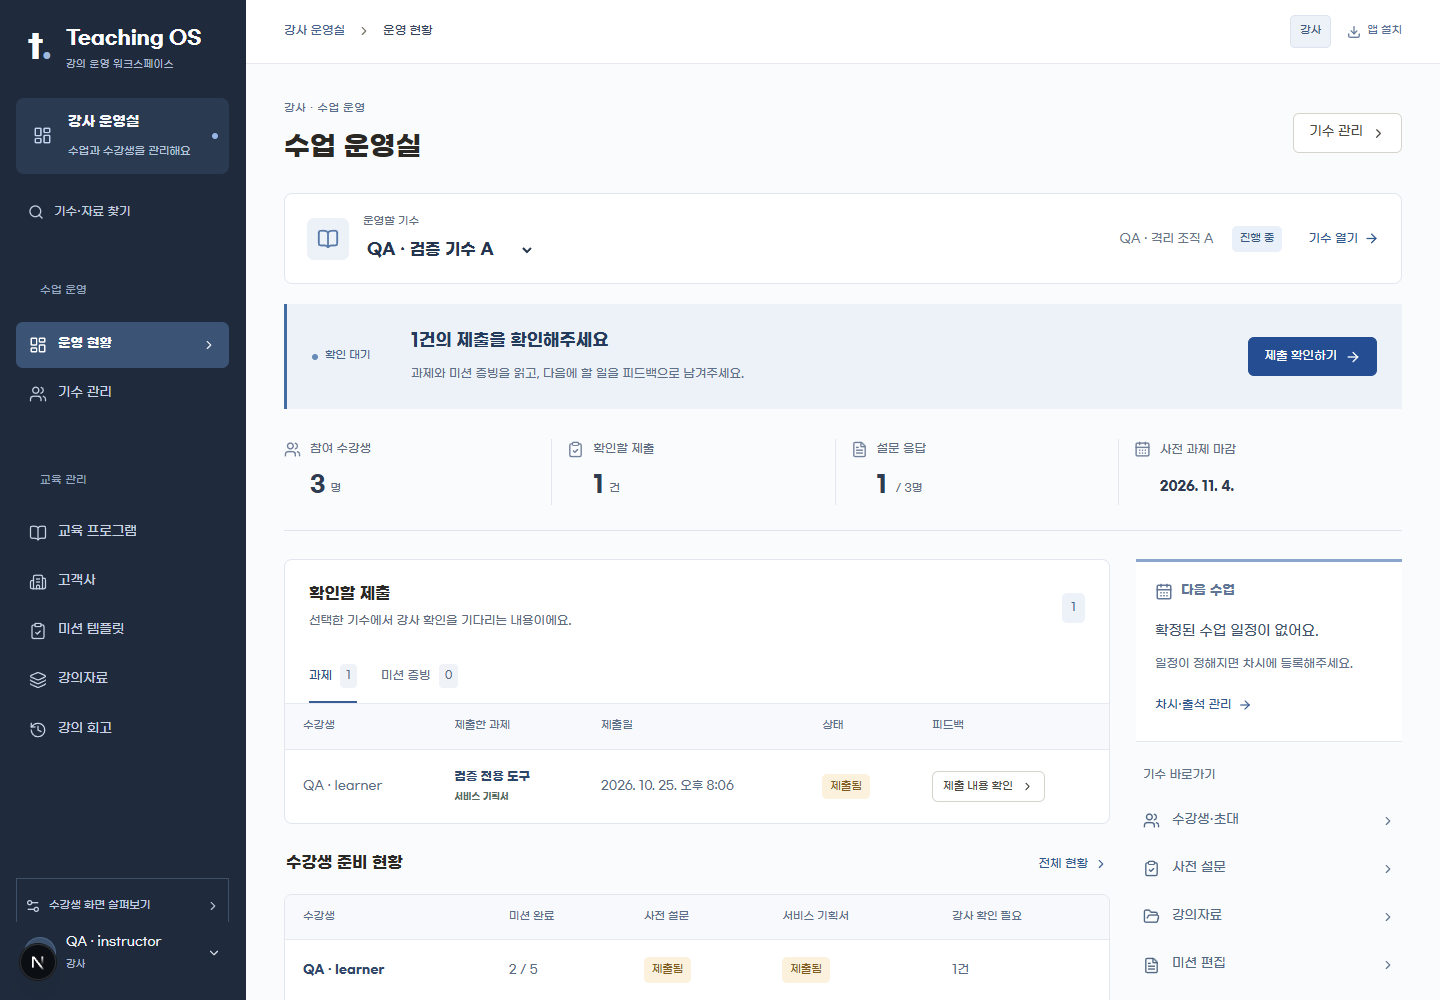This screenshot has height=1000, width=1440.
Task: Click the 앱 설치 button label
Action: click(1384, 31)
